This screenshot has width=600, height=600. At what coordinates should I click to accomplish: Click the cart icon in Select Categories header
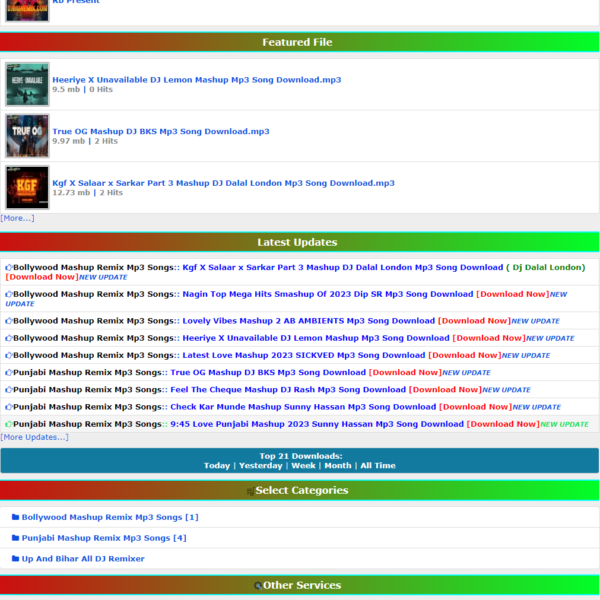point(251,491)
